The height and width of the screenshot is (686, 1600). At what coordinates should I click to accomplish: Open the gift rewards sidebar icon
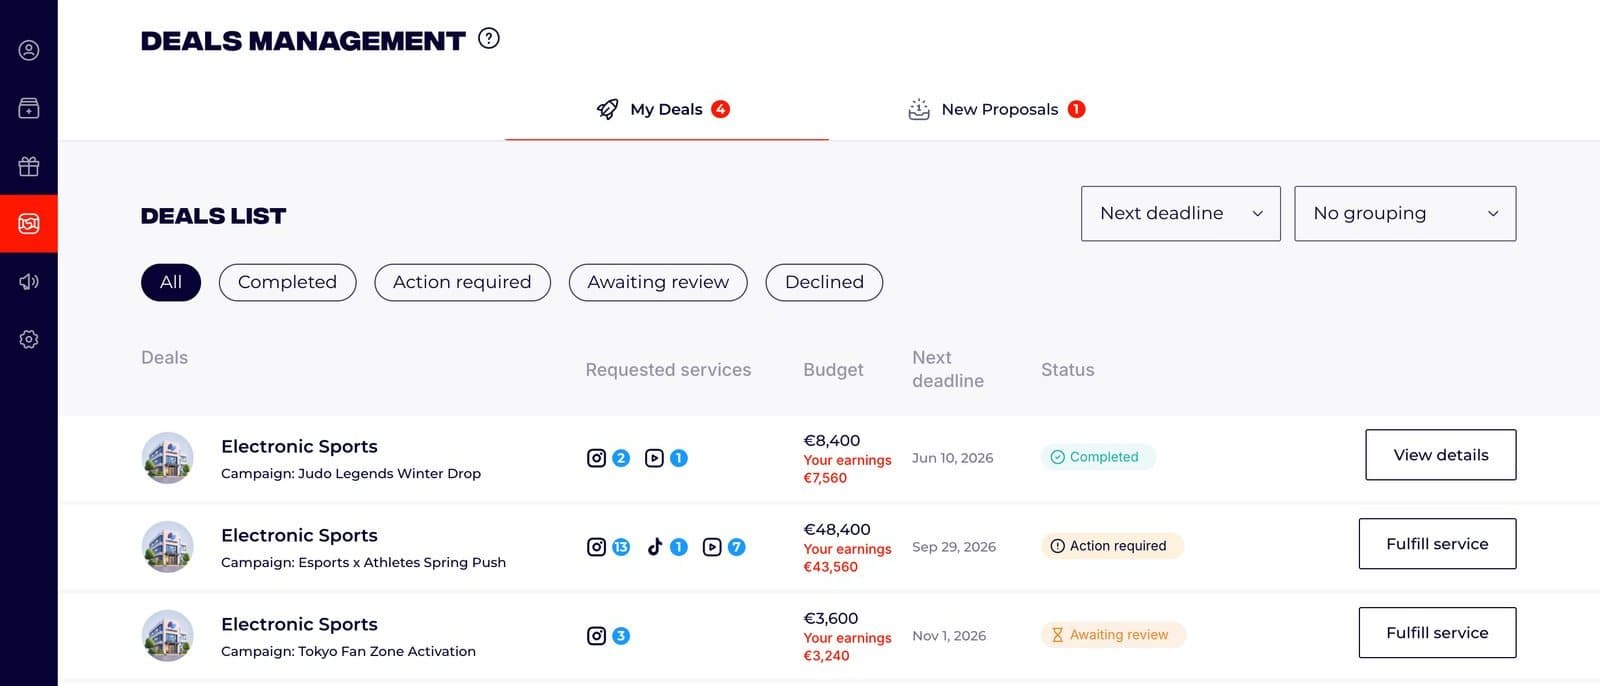coord(29,166)
